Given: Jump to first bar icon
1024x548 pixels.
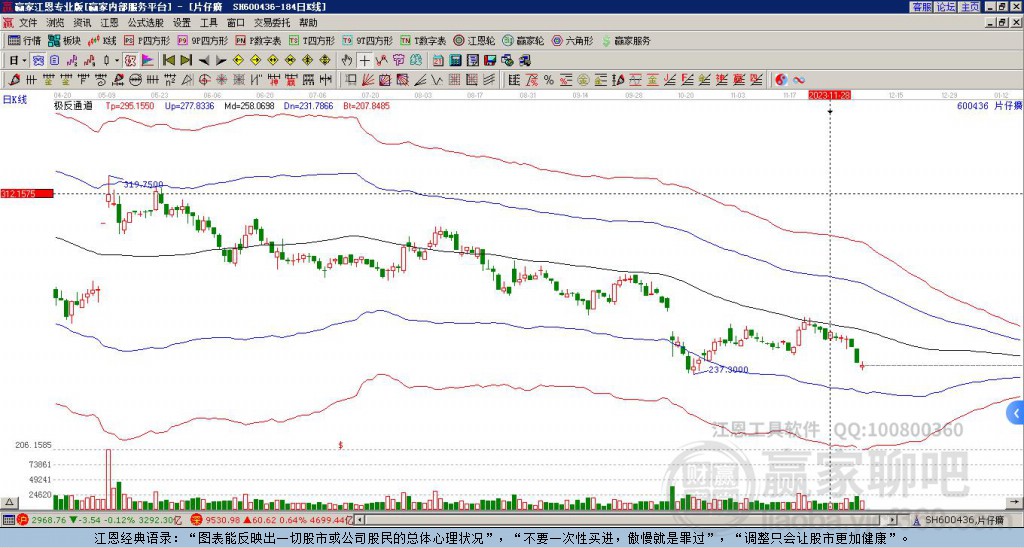Looking at the screenshot, I should 168,61.
